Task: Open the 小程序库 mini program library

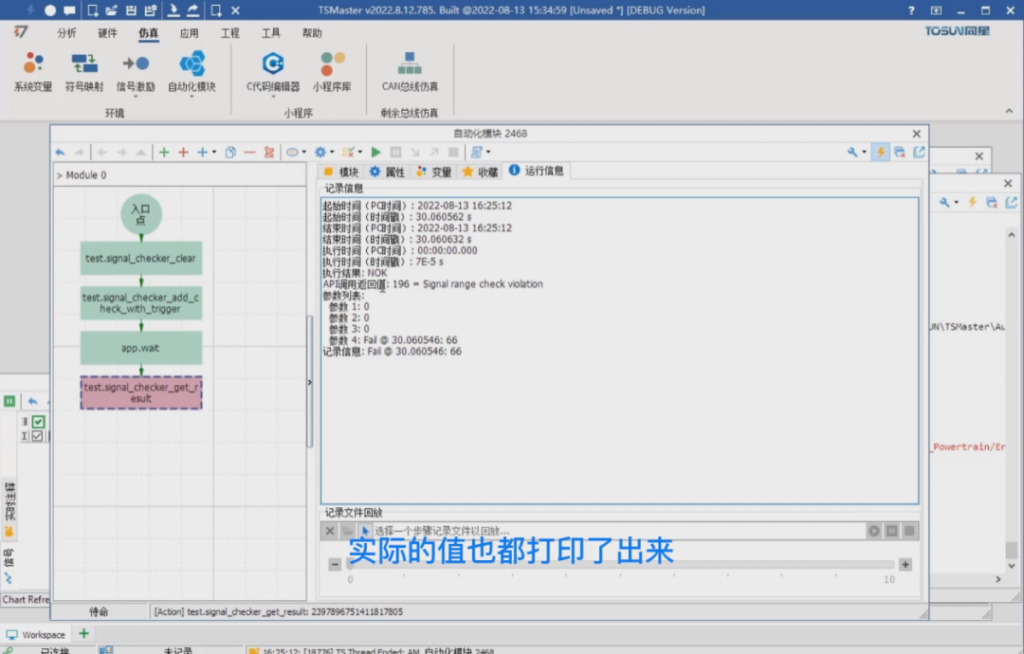Action: (332, 72)
